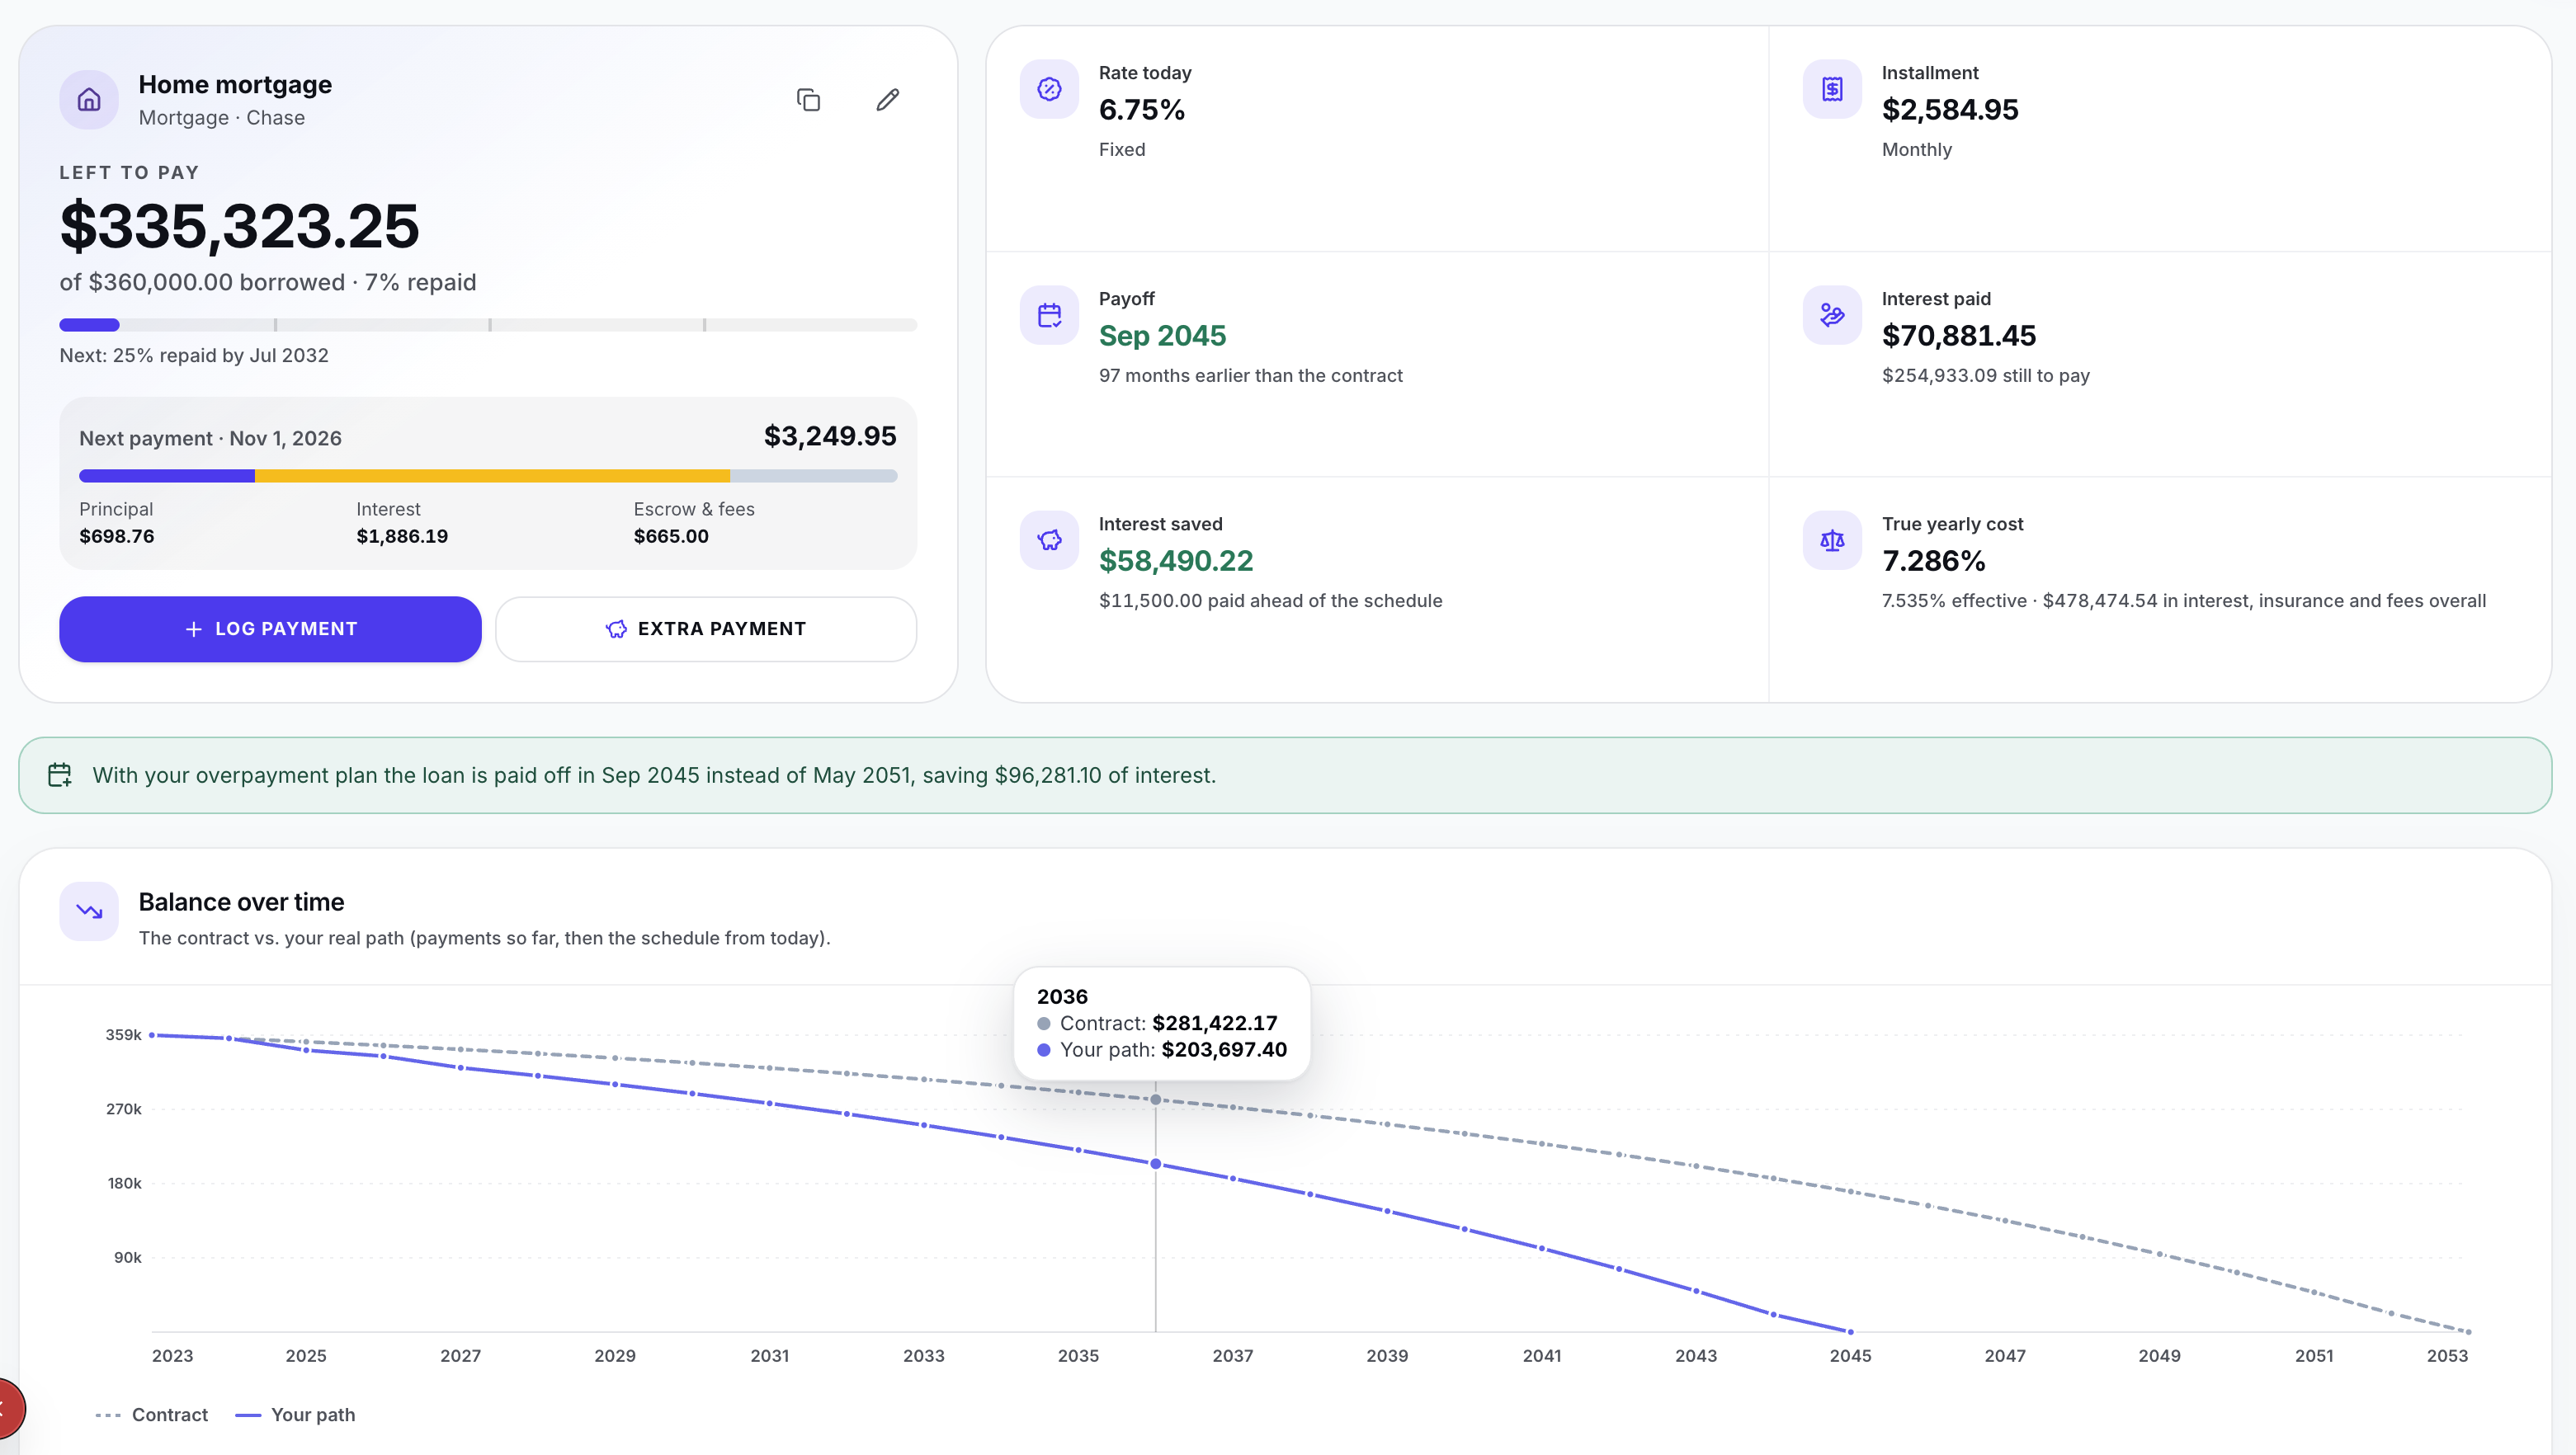Screen dimensions: 2576x1455
Task: Click the Next: 25% repaid by Jul 2032 text
Action: [x=194, y=356]
